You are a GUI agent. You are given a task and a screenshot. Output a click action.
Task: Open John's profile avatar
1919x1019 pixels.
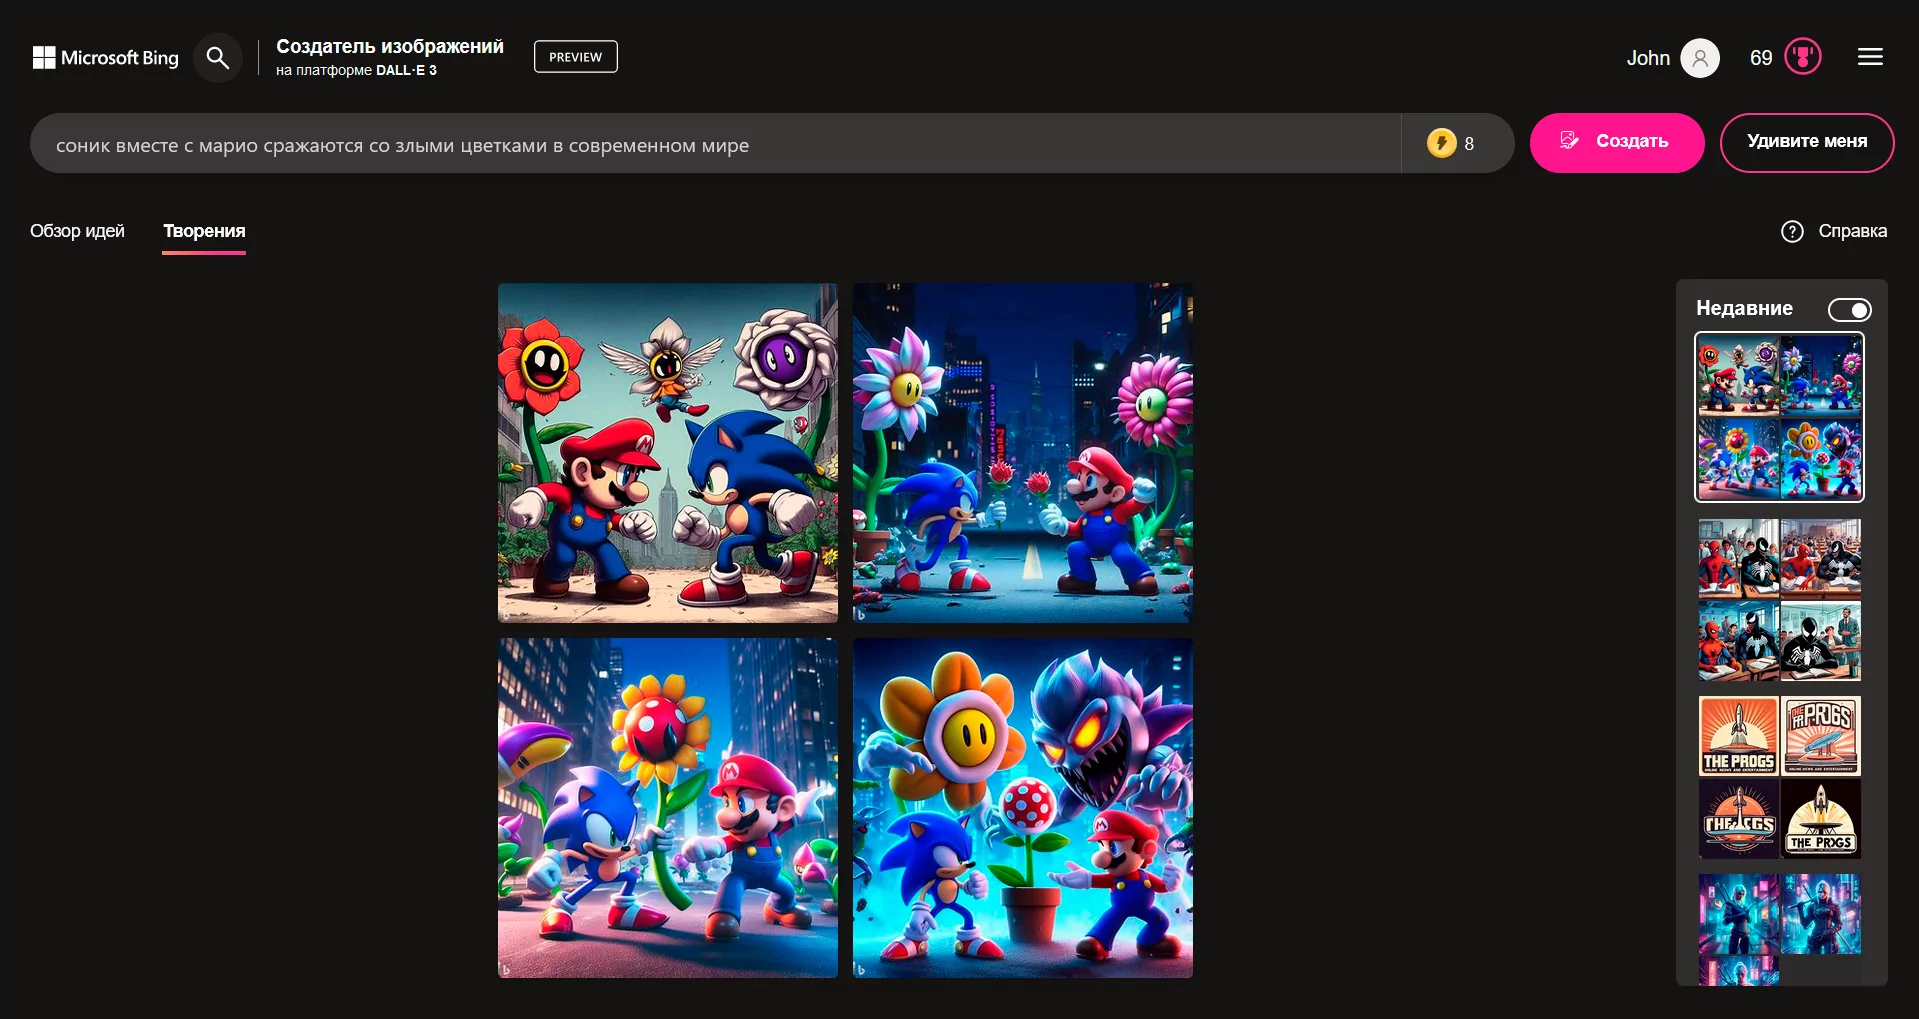tap(1700, 58)
